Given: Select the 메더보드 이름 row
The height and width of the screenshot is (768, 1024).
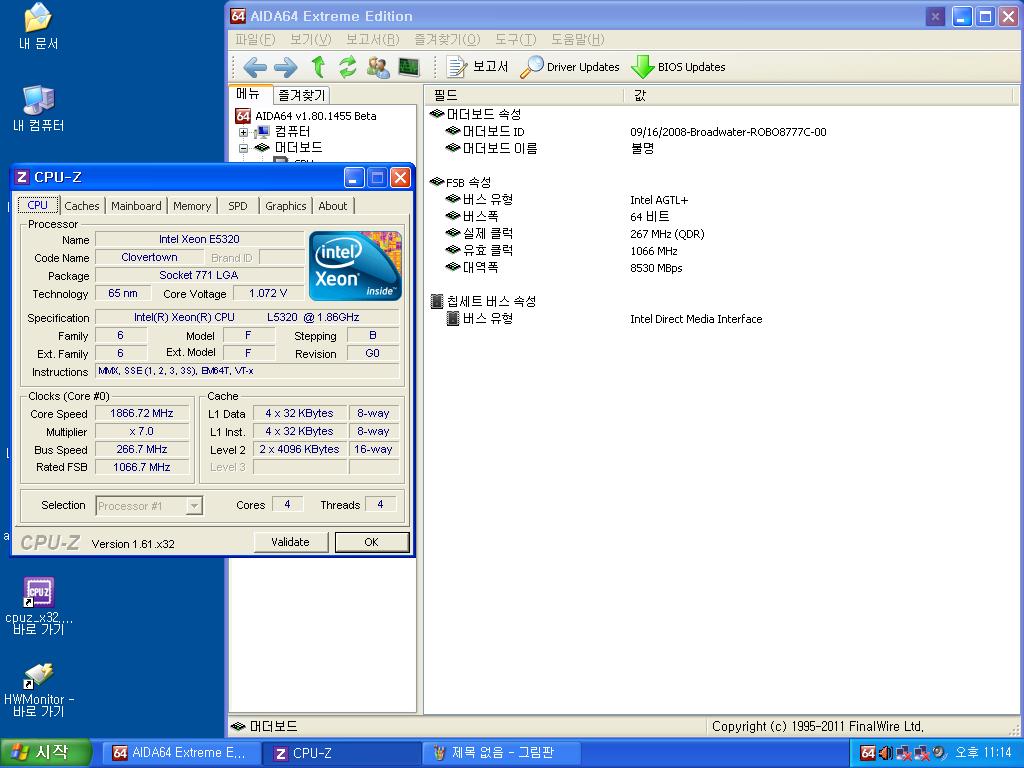Looking at the screenshot, I should 722,149.
